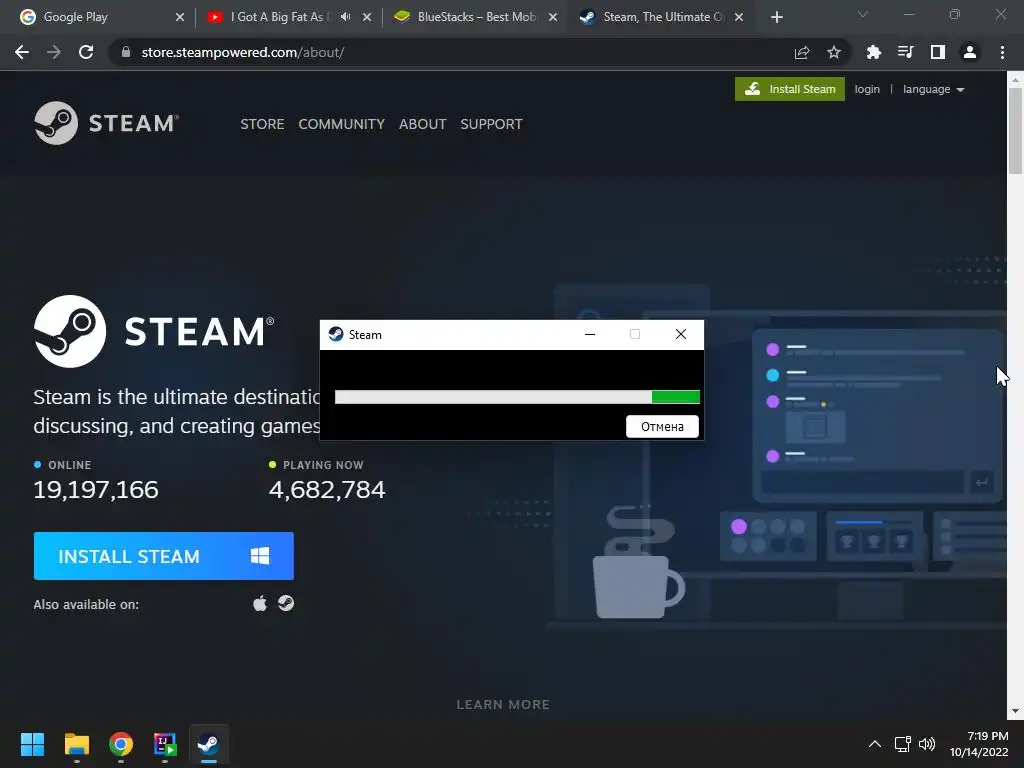Click the share page icon
This screenshot has width=1024, height=768.
802,52
